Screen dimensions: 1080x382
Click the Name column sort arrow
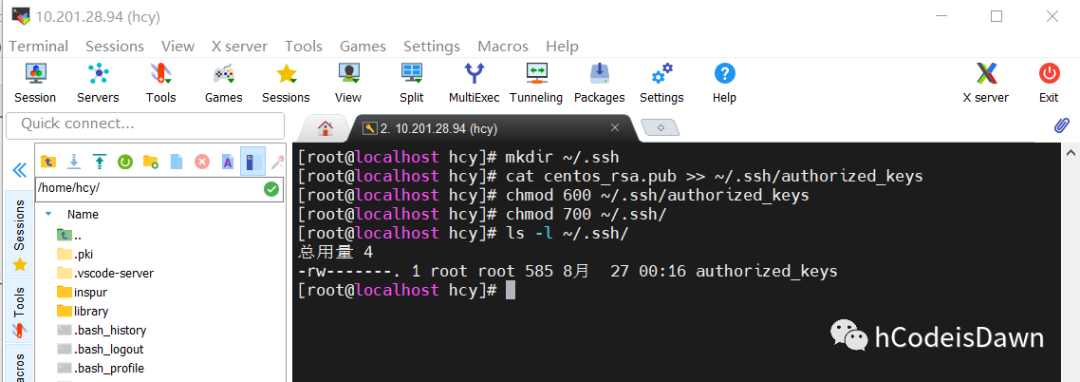tap(48, 214)
